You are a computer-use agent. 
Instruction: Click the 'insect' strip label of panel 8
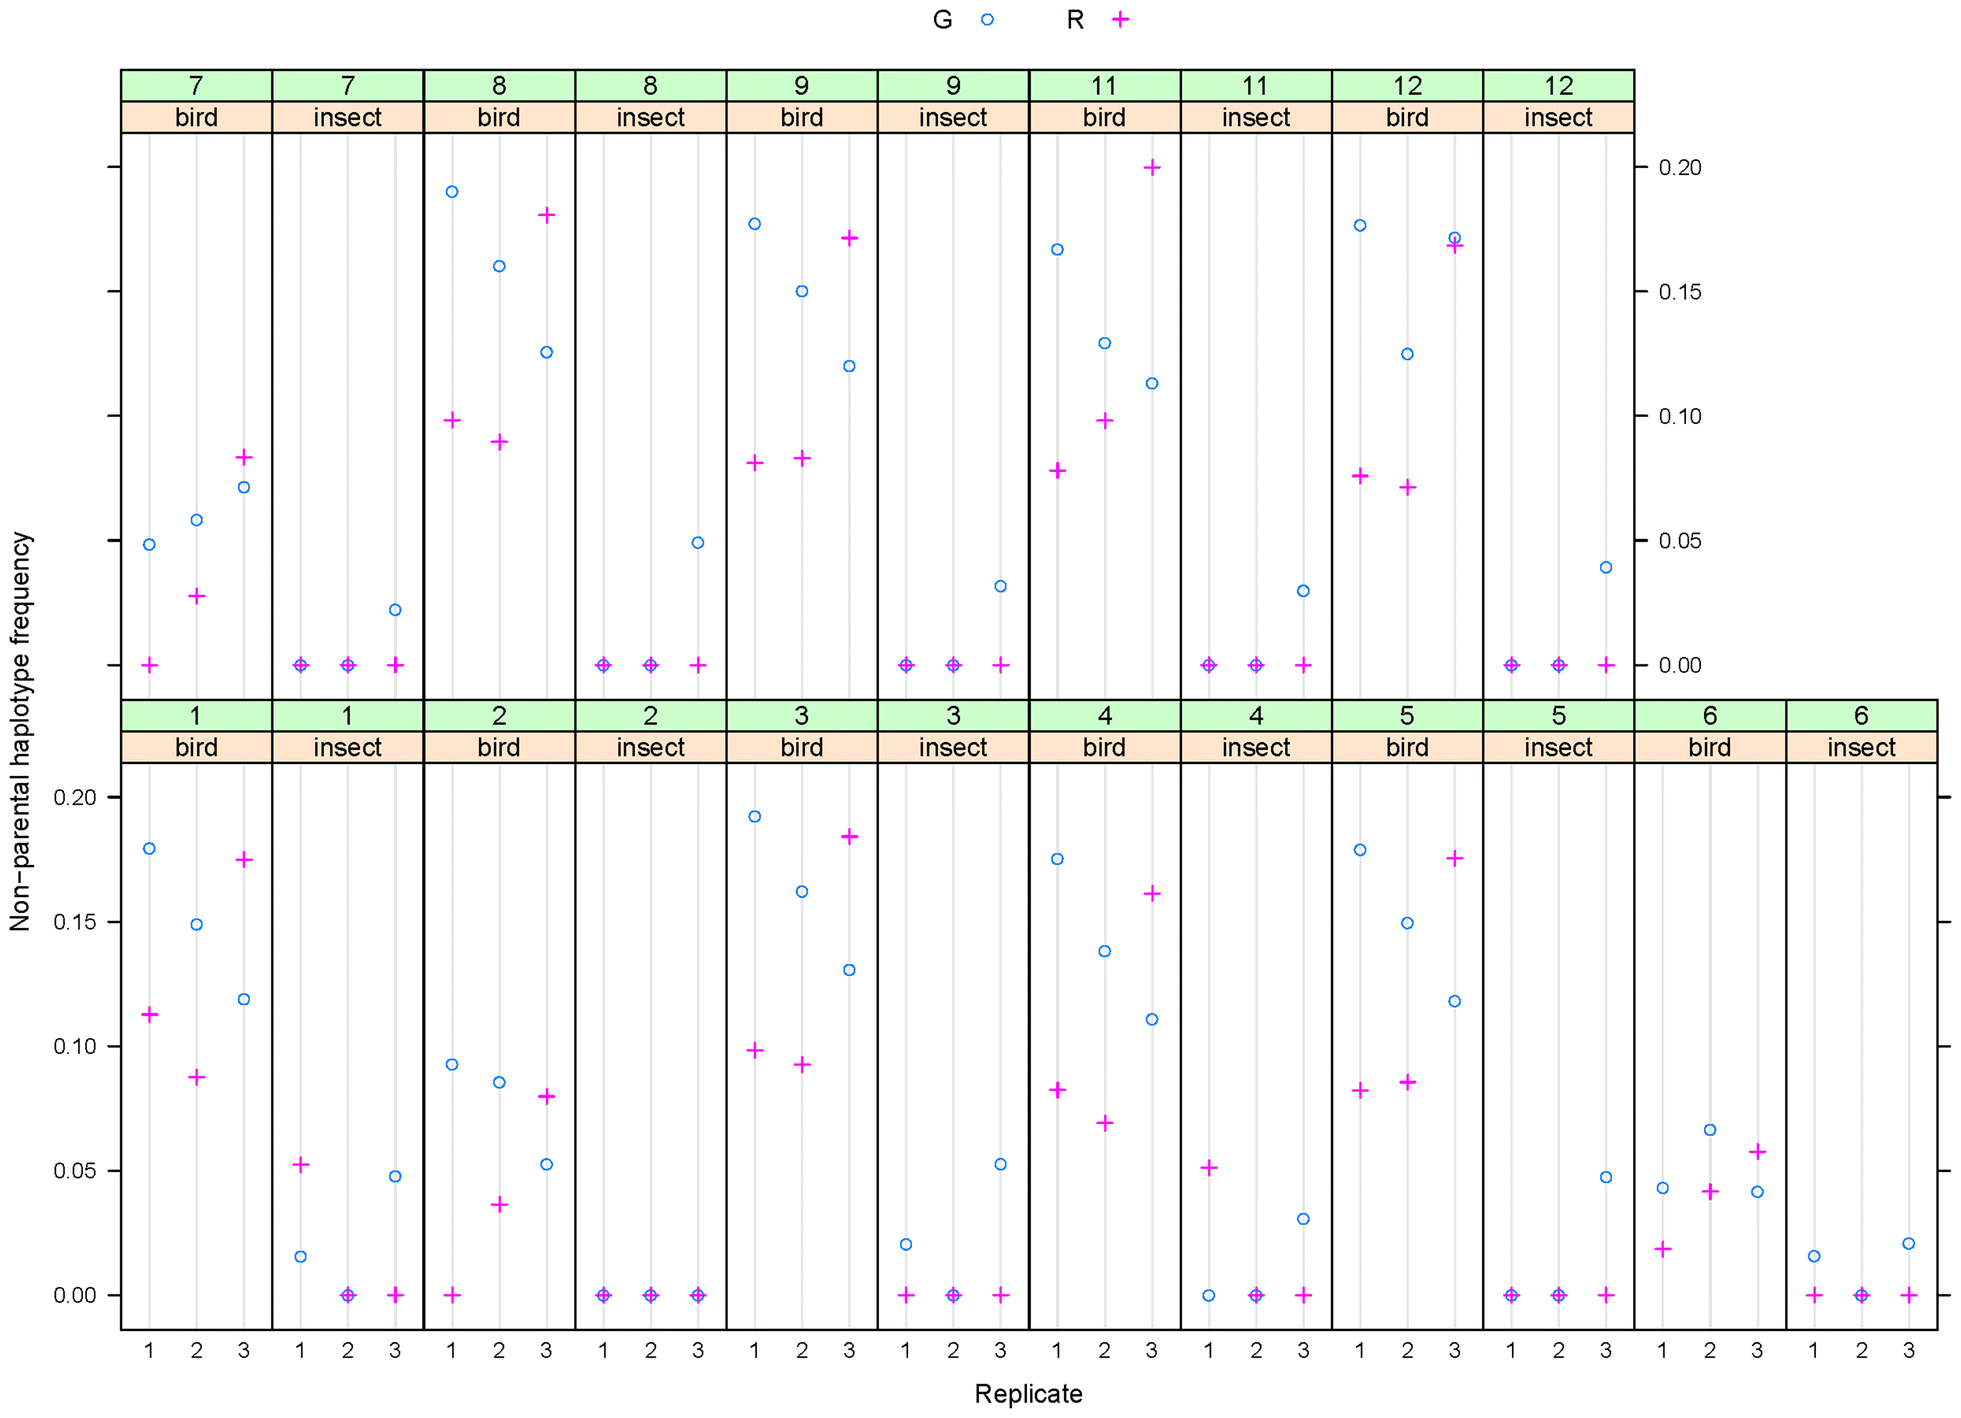[x=651, y=117]
